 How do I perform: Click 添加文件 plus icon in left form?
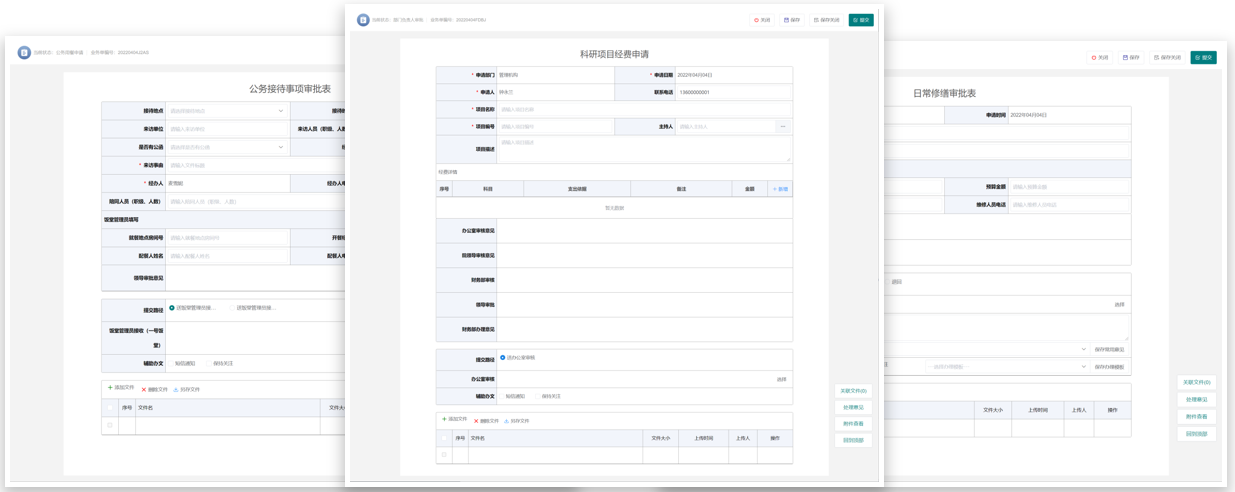(x=110, y=388)
